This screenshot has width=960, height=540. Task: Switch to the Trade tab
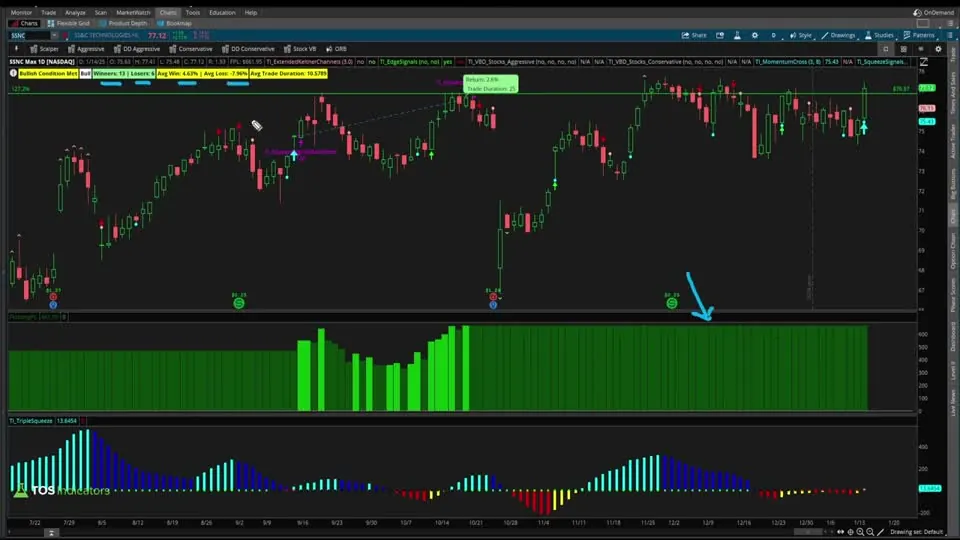[48, 12]
